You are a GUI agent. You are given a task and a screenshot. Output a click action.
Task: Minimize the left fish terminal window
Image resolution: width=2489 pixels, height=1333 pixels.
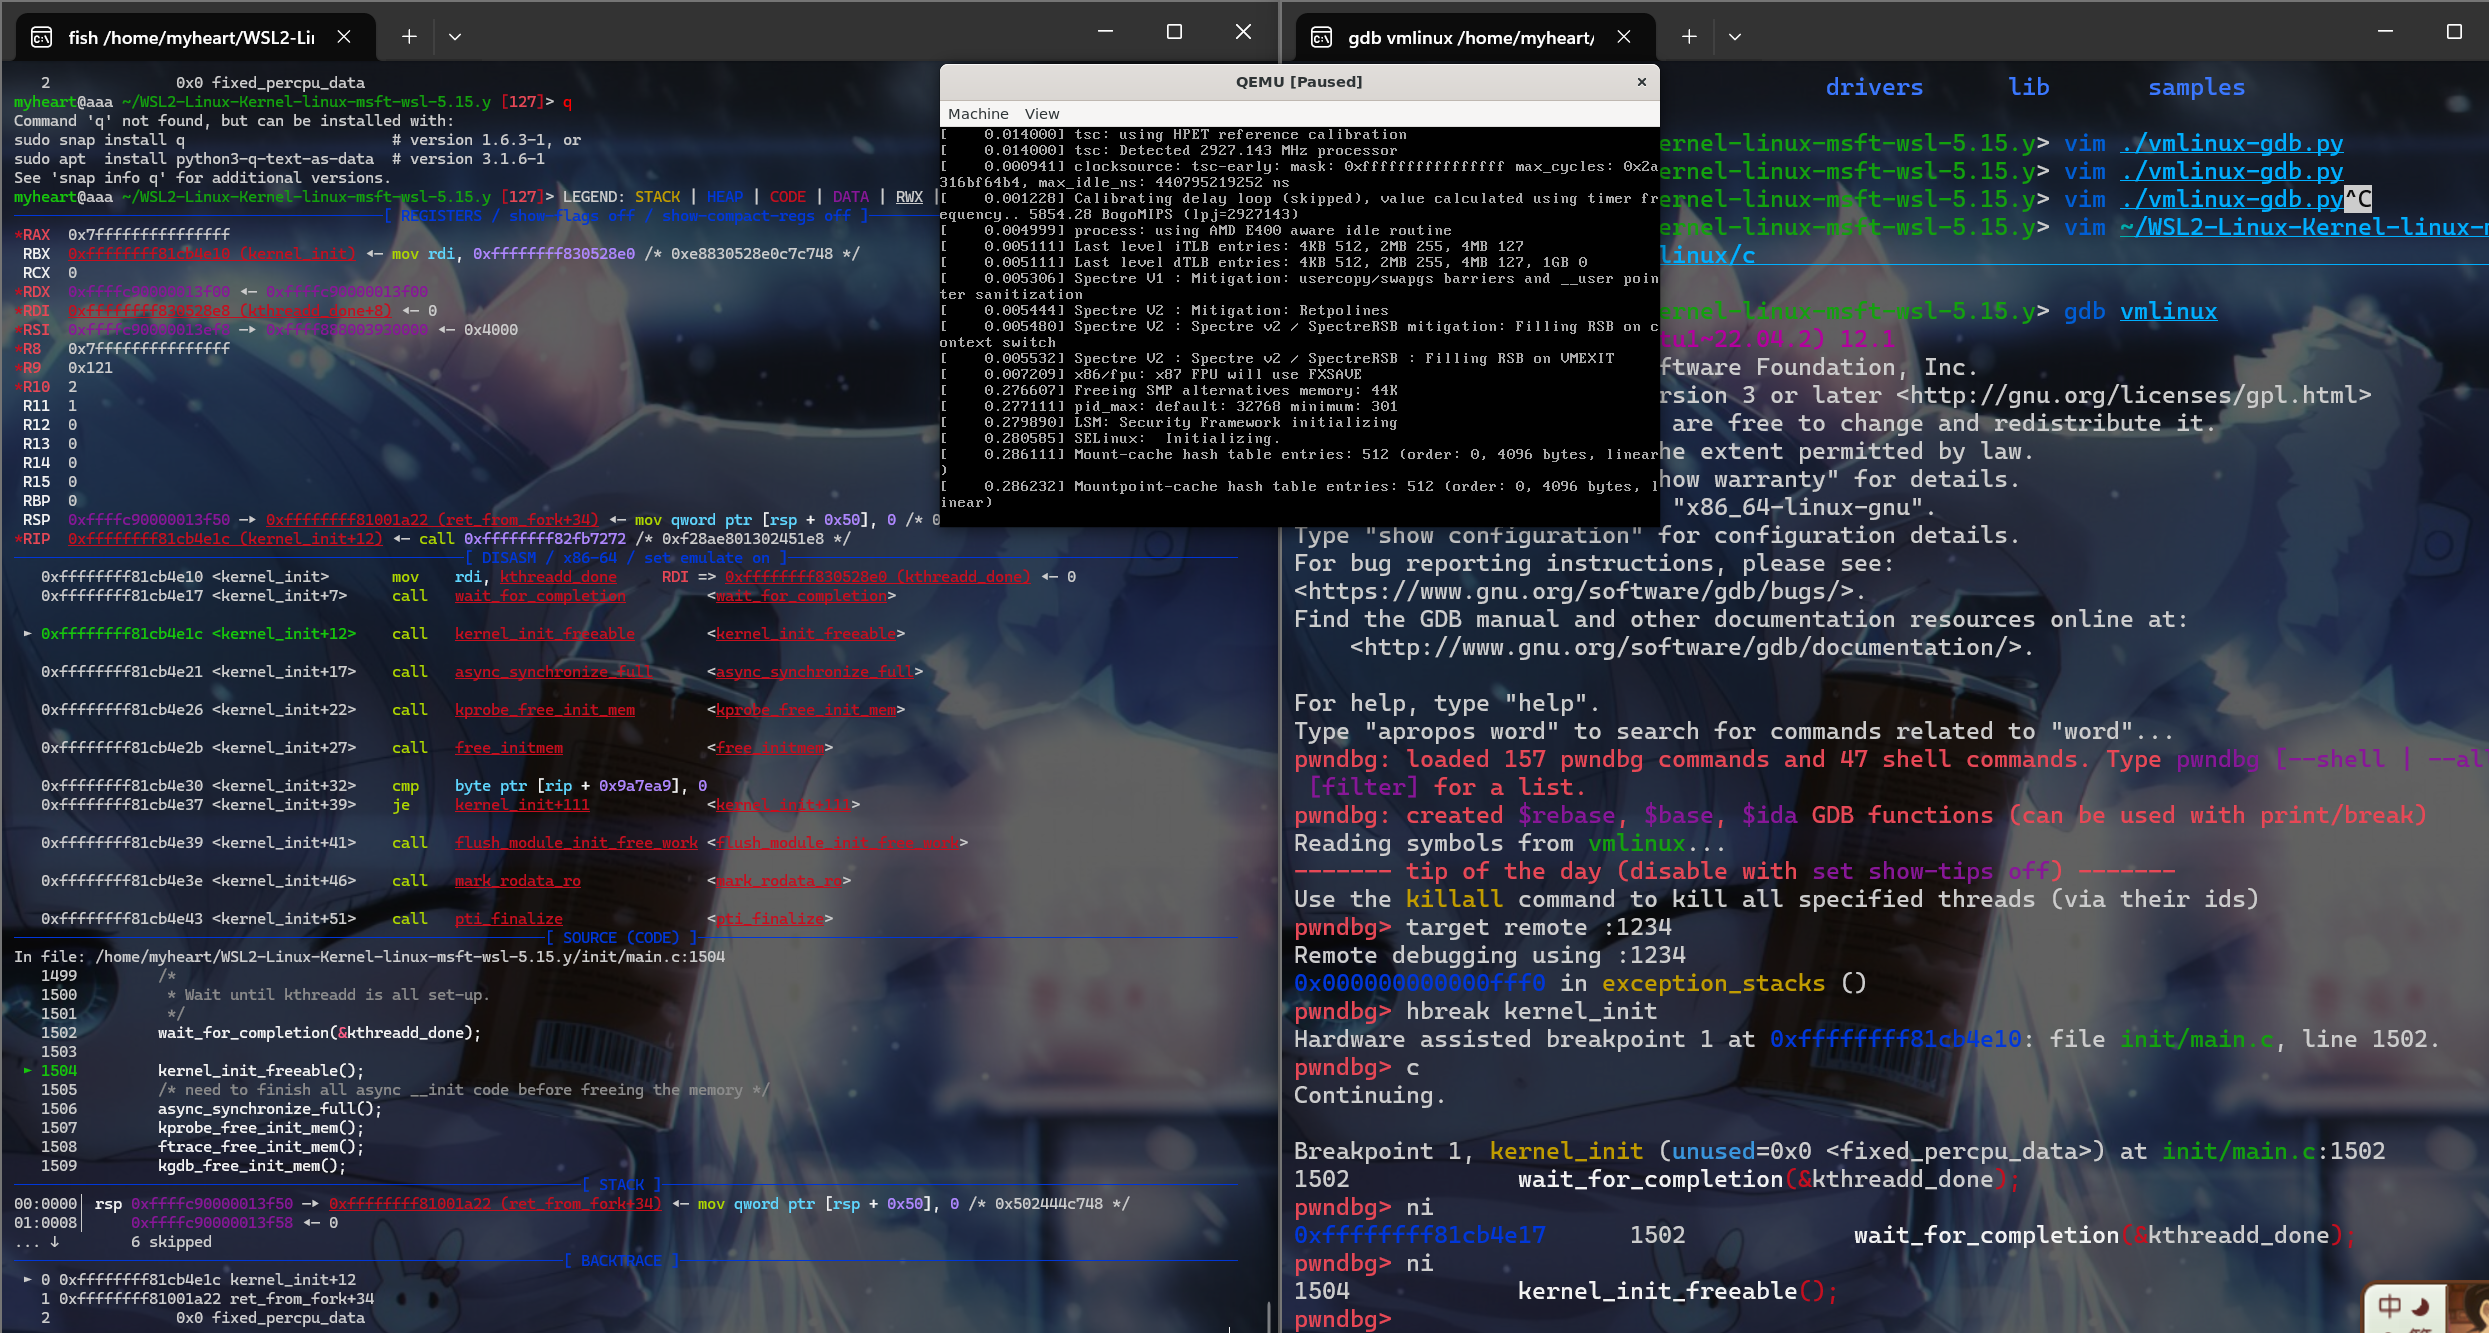(x=1105, y=32)
